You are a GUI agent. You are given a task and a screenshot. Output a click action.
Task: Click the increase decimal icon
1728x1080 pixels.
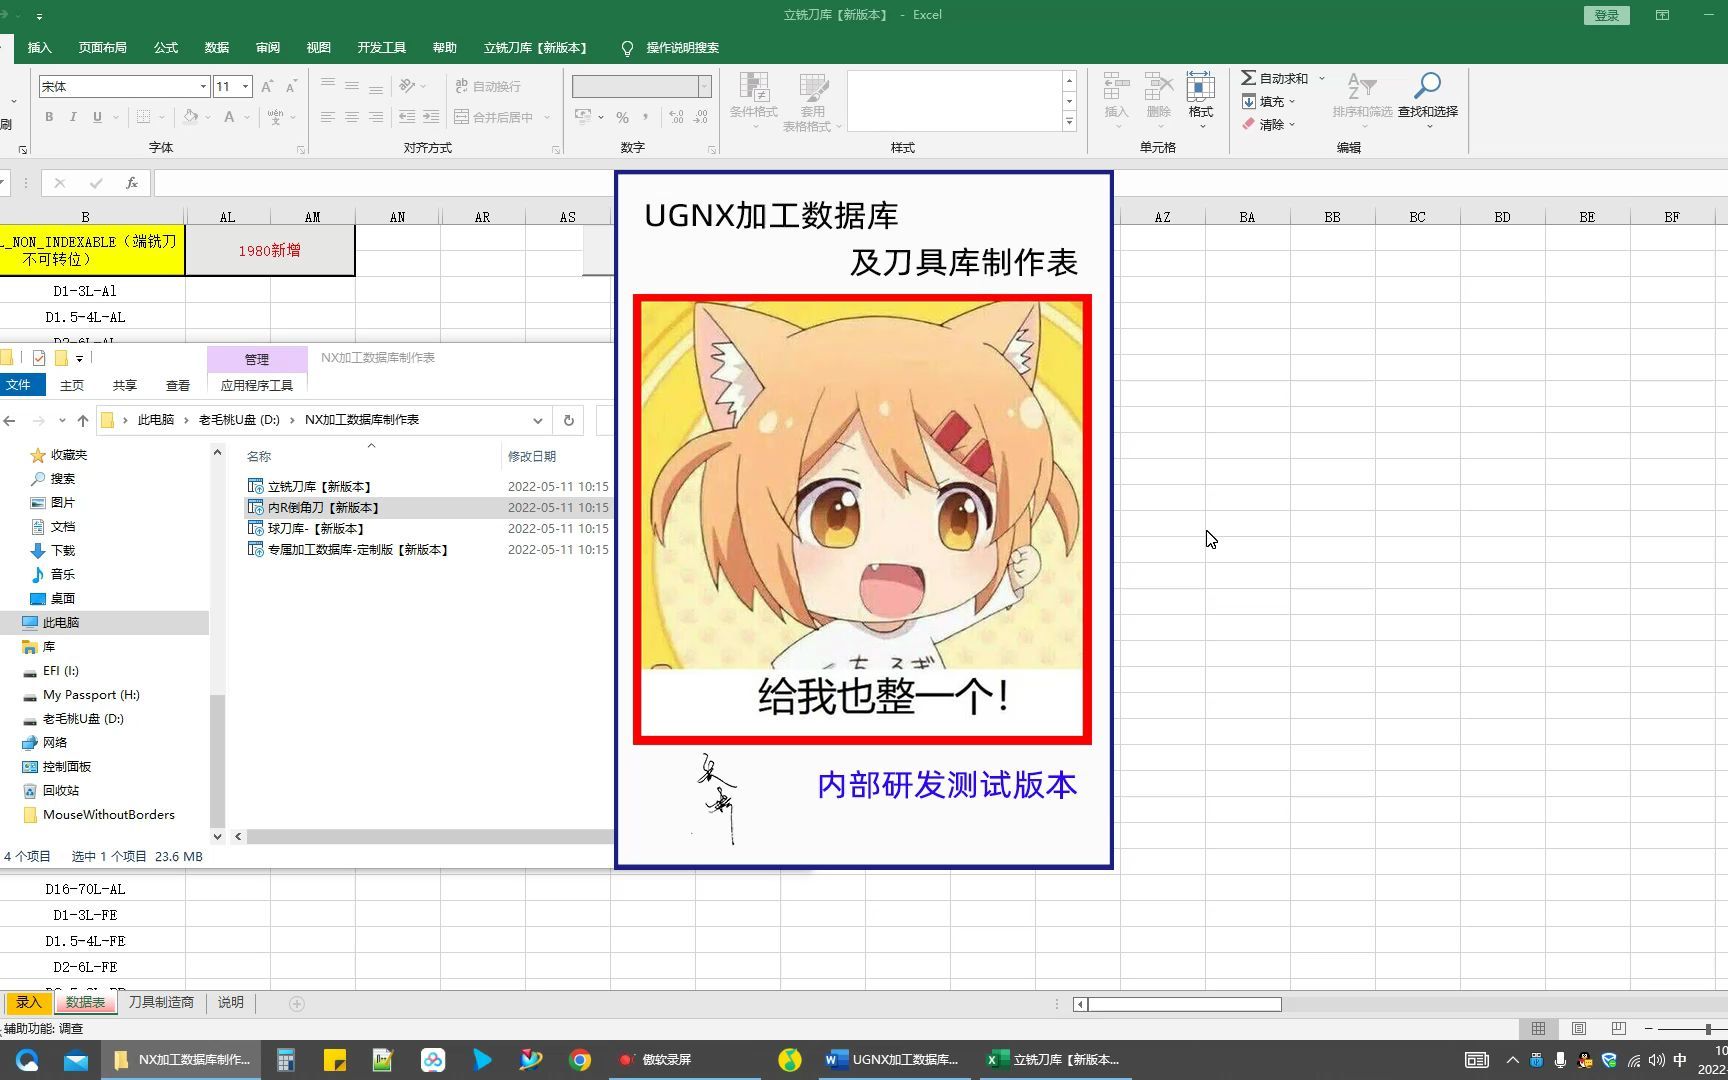[677, 117]
